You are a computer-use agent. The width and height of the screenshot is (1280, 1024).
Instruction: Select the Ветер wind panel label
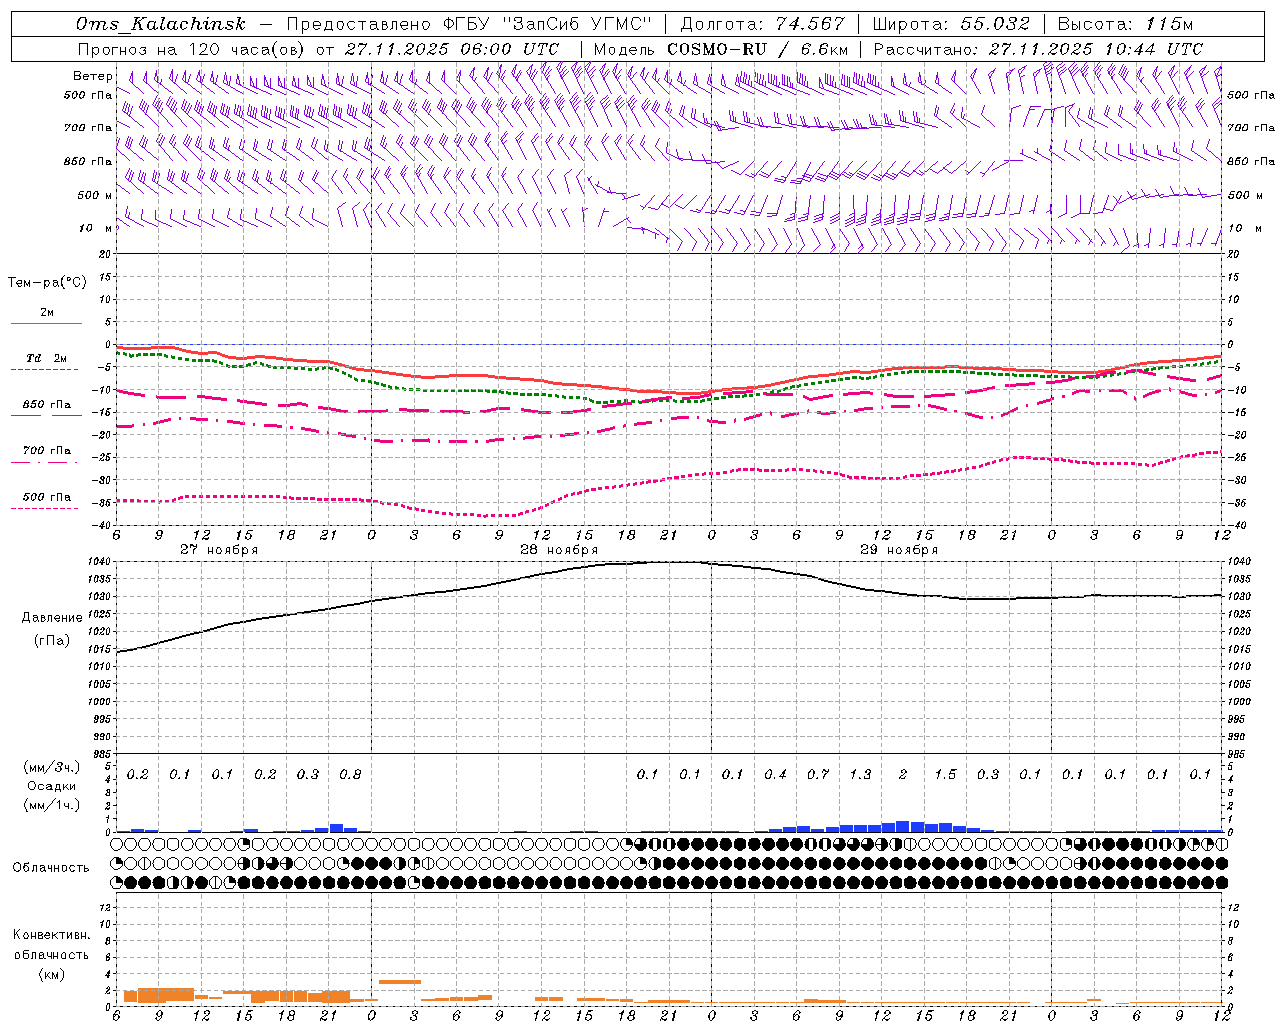point(93,76)
